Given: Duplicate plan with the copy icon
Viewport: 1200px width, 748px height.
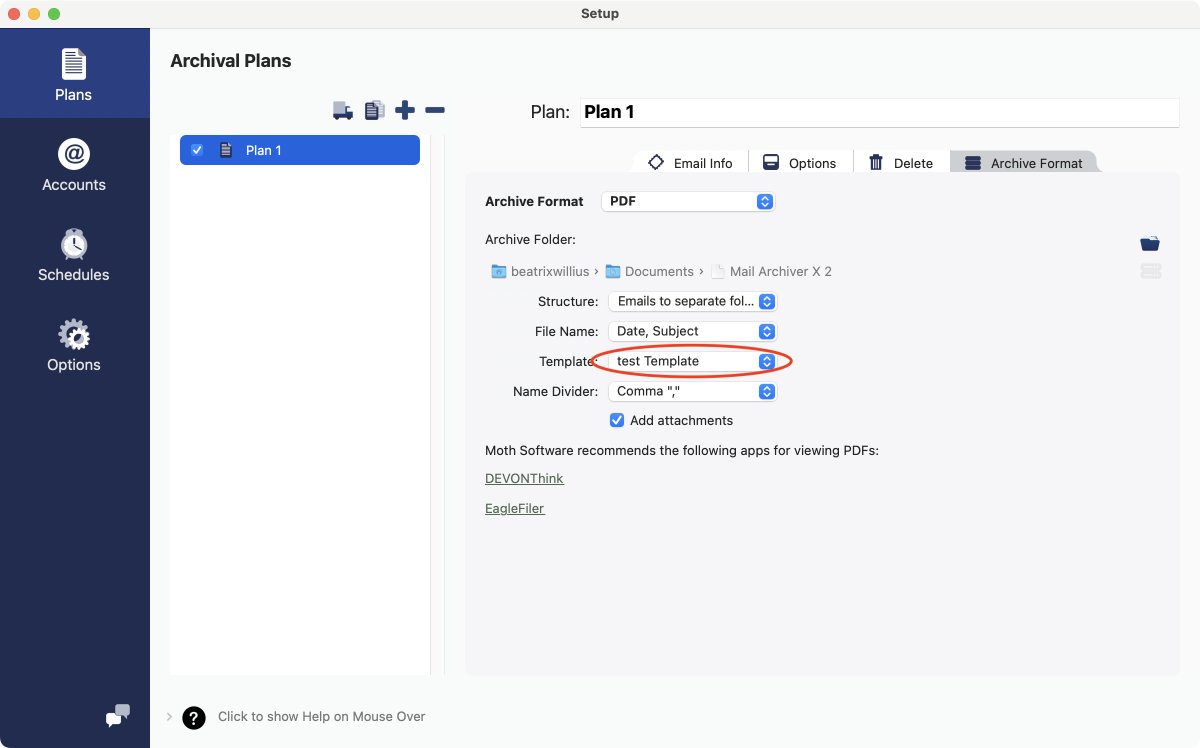Looking at the screenshot, I should click(374, 111).
